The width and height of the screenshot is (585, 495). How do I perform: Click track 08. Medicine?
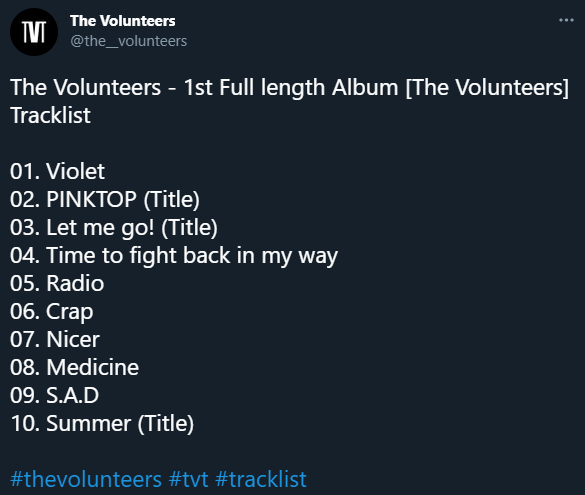(x=75, y=367)
